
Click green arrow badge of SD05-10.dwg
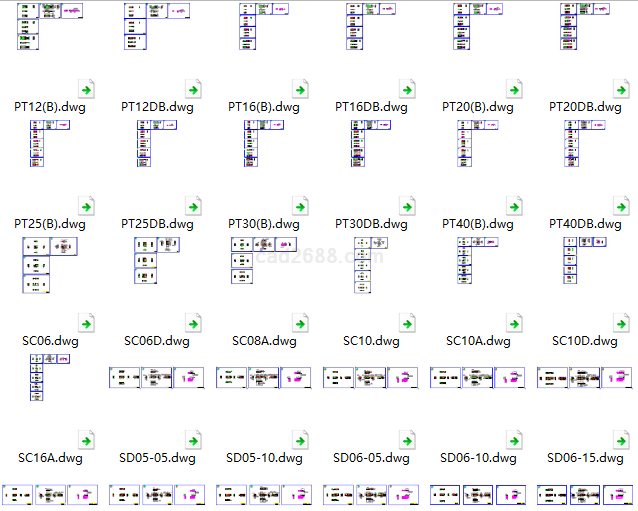[x=301, y=440]
